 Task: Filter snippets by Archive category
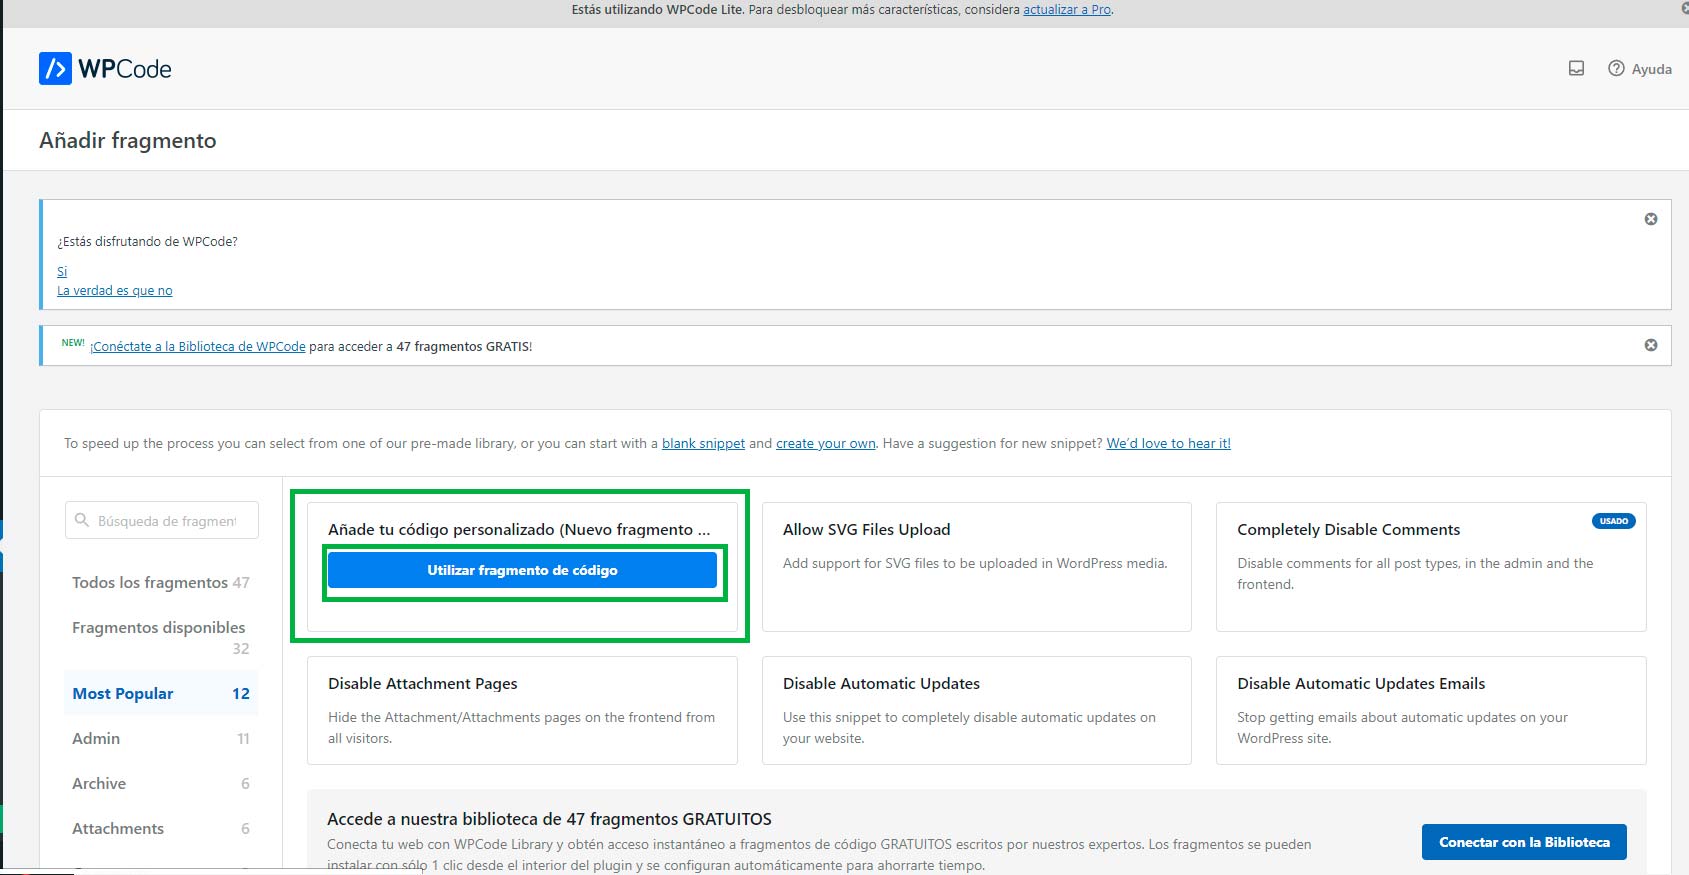[161, 784]
